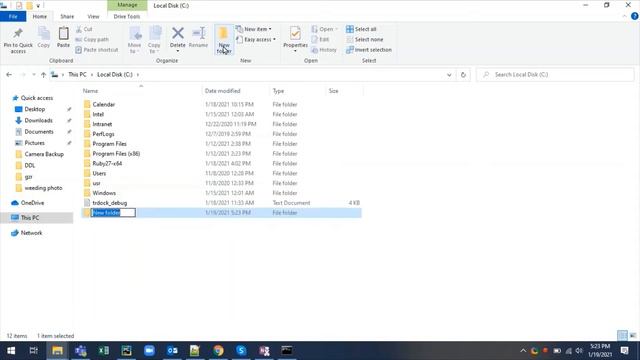Screen dimensions: 640x360
Task: Click the Rename ribbon icon
Action: click(x=199, y=38)
